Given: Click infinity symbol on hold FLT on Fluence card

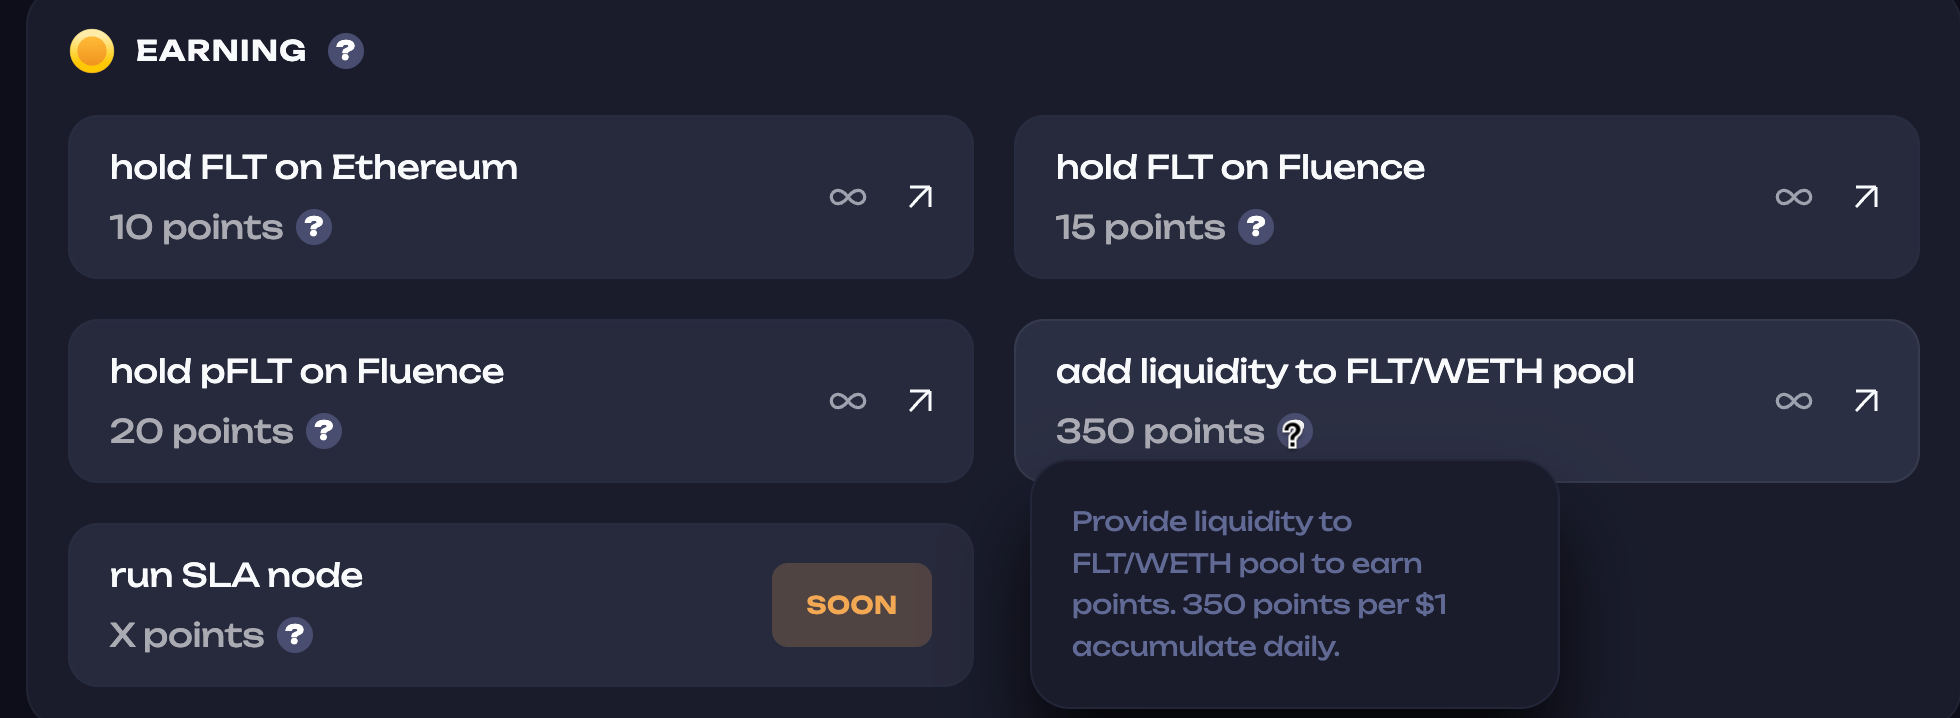Looking at the screenshot, I should click(1794, 197).
